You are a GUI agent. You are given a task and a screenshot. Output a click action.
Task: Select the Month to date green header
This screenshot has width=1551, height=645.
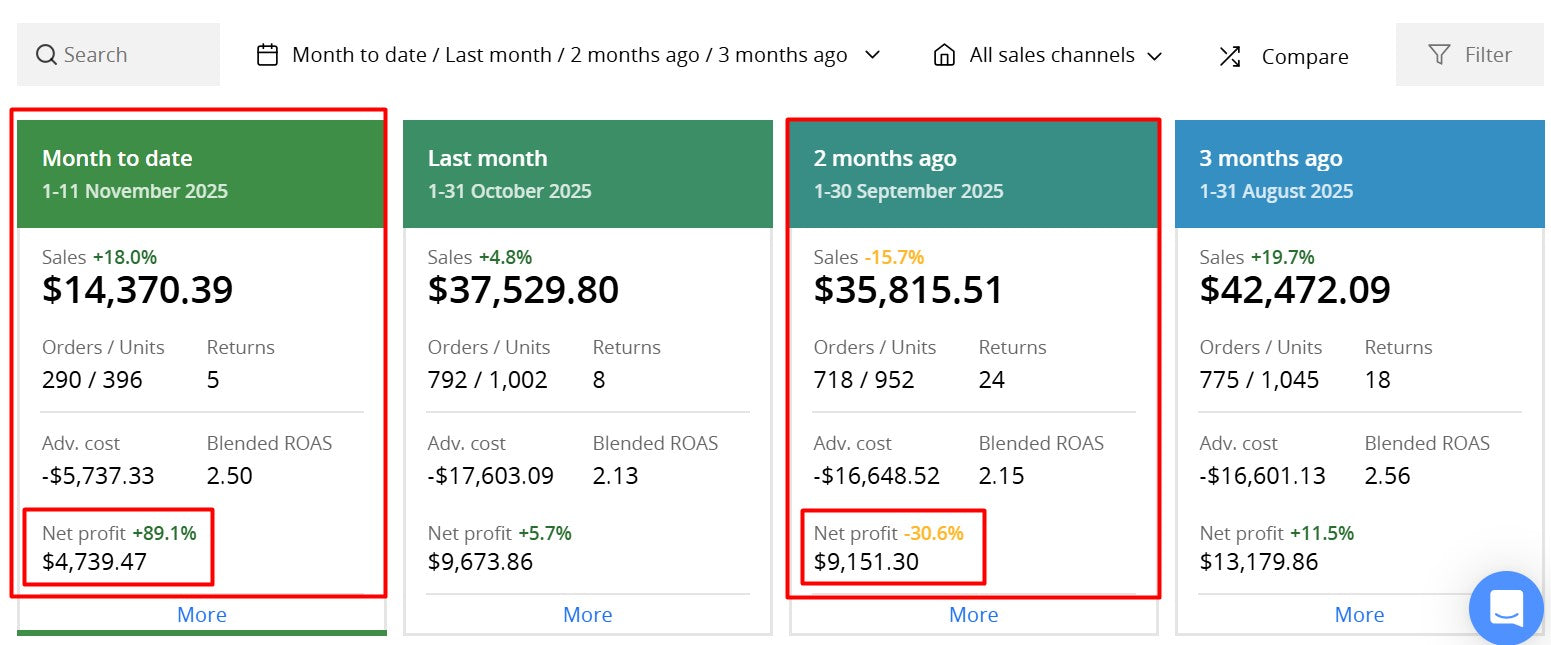coord(201,174)
